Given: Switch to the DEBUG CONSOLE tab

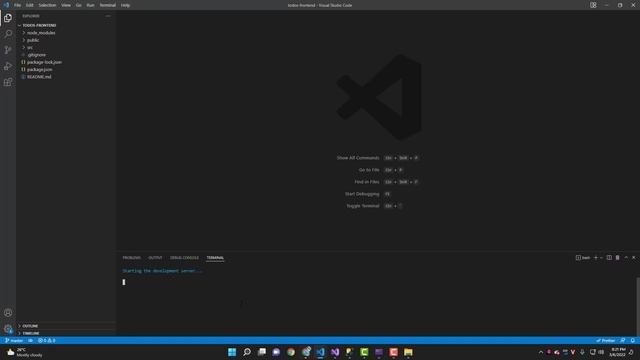Looking at the screenshot, I should [184, 258].
